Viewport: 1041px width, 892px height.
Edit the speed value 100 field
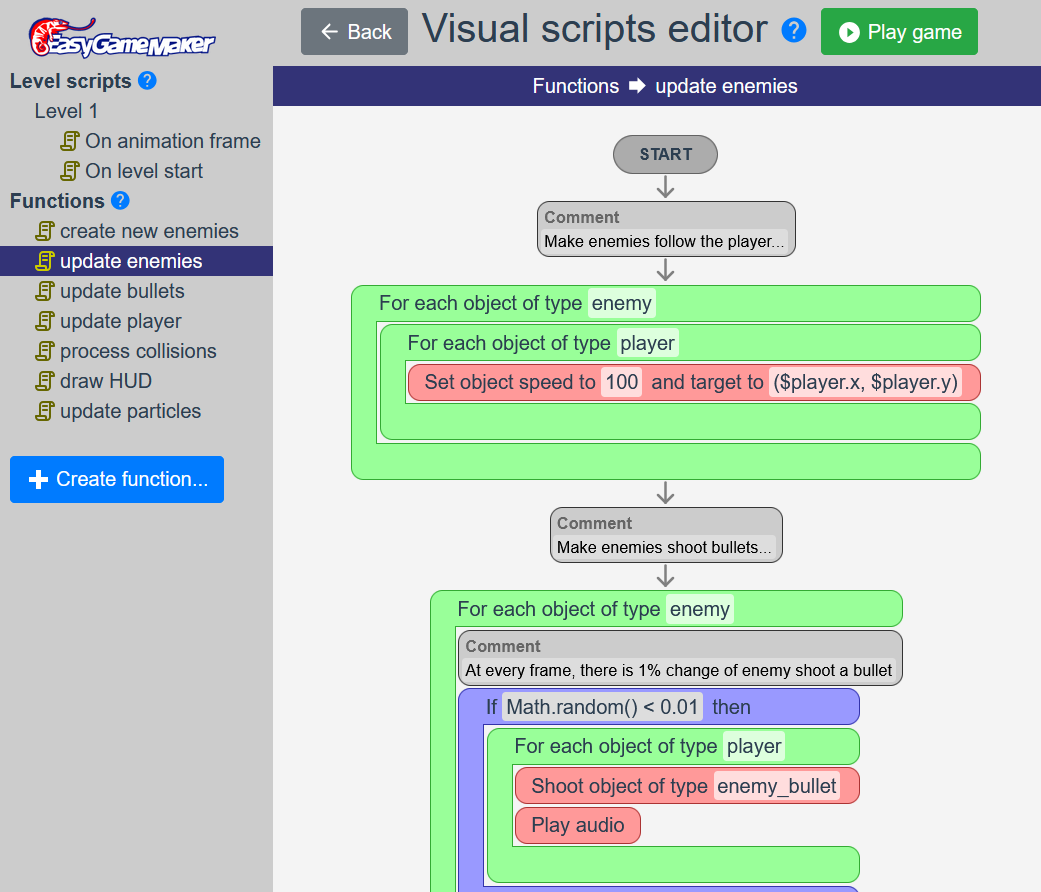tap(621, 382)
